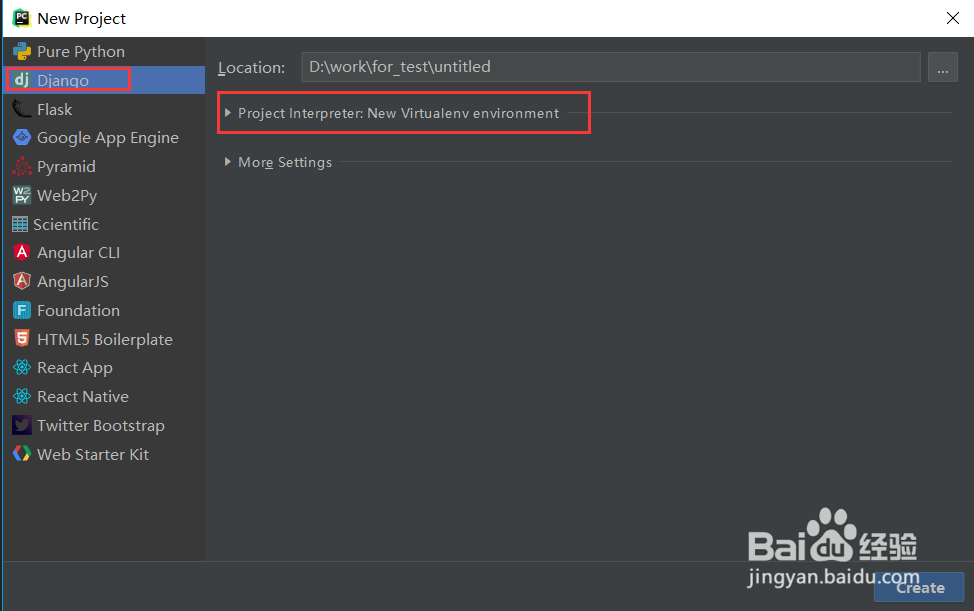Select the Scientific grid icon
This screenshot has width=974, height=611.
click(20, 224)
